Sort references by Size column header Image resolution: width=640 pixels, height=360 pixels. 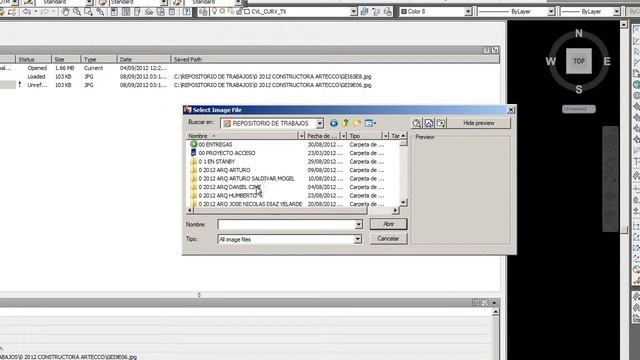pos(66,60)
